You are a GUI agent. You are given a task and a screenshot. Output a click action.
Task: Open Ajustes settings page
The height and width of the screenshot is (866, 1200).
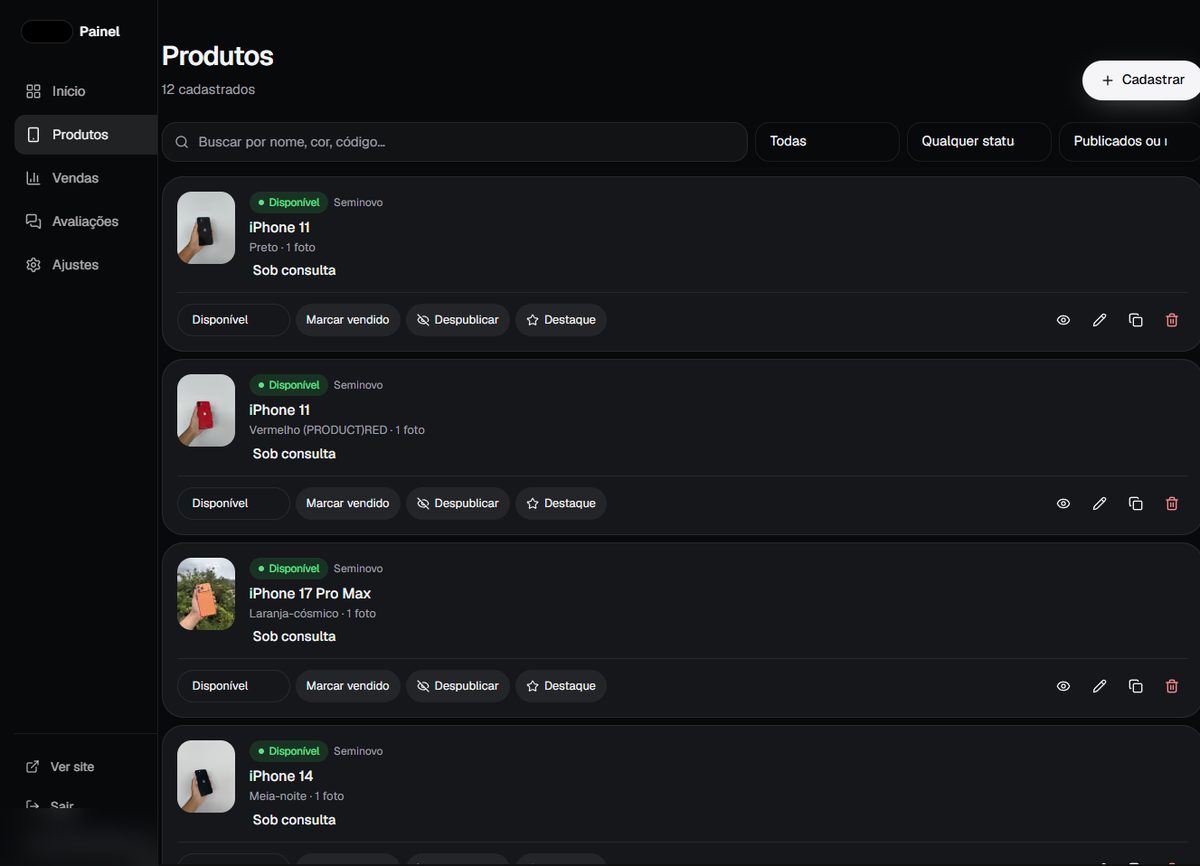(85, 265)
